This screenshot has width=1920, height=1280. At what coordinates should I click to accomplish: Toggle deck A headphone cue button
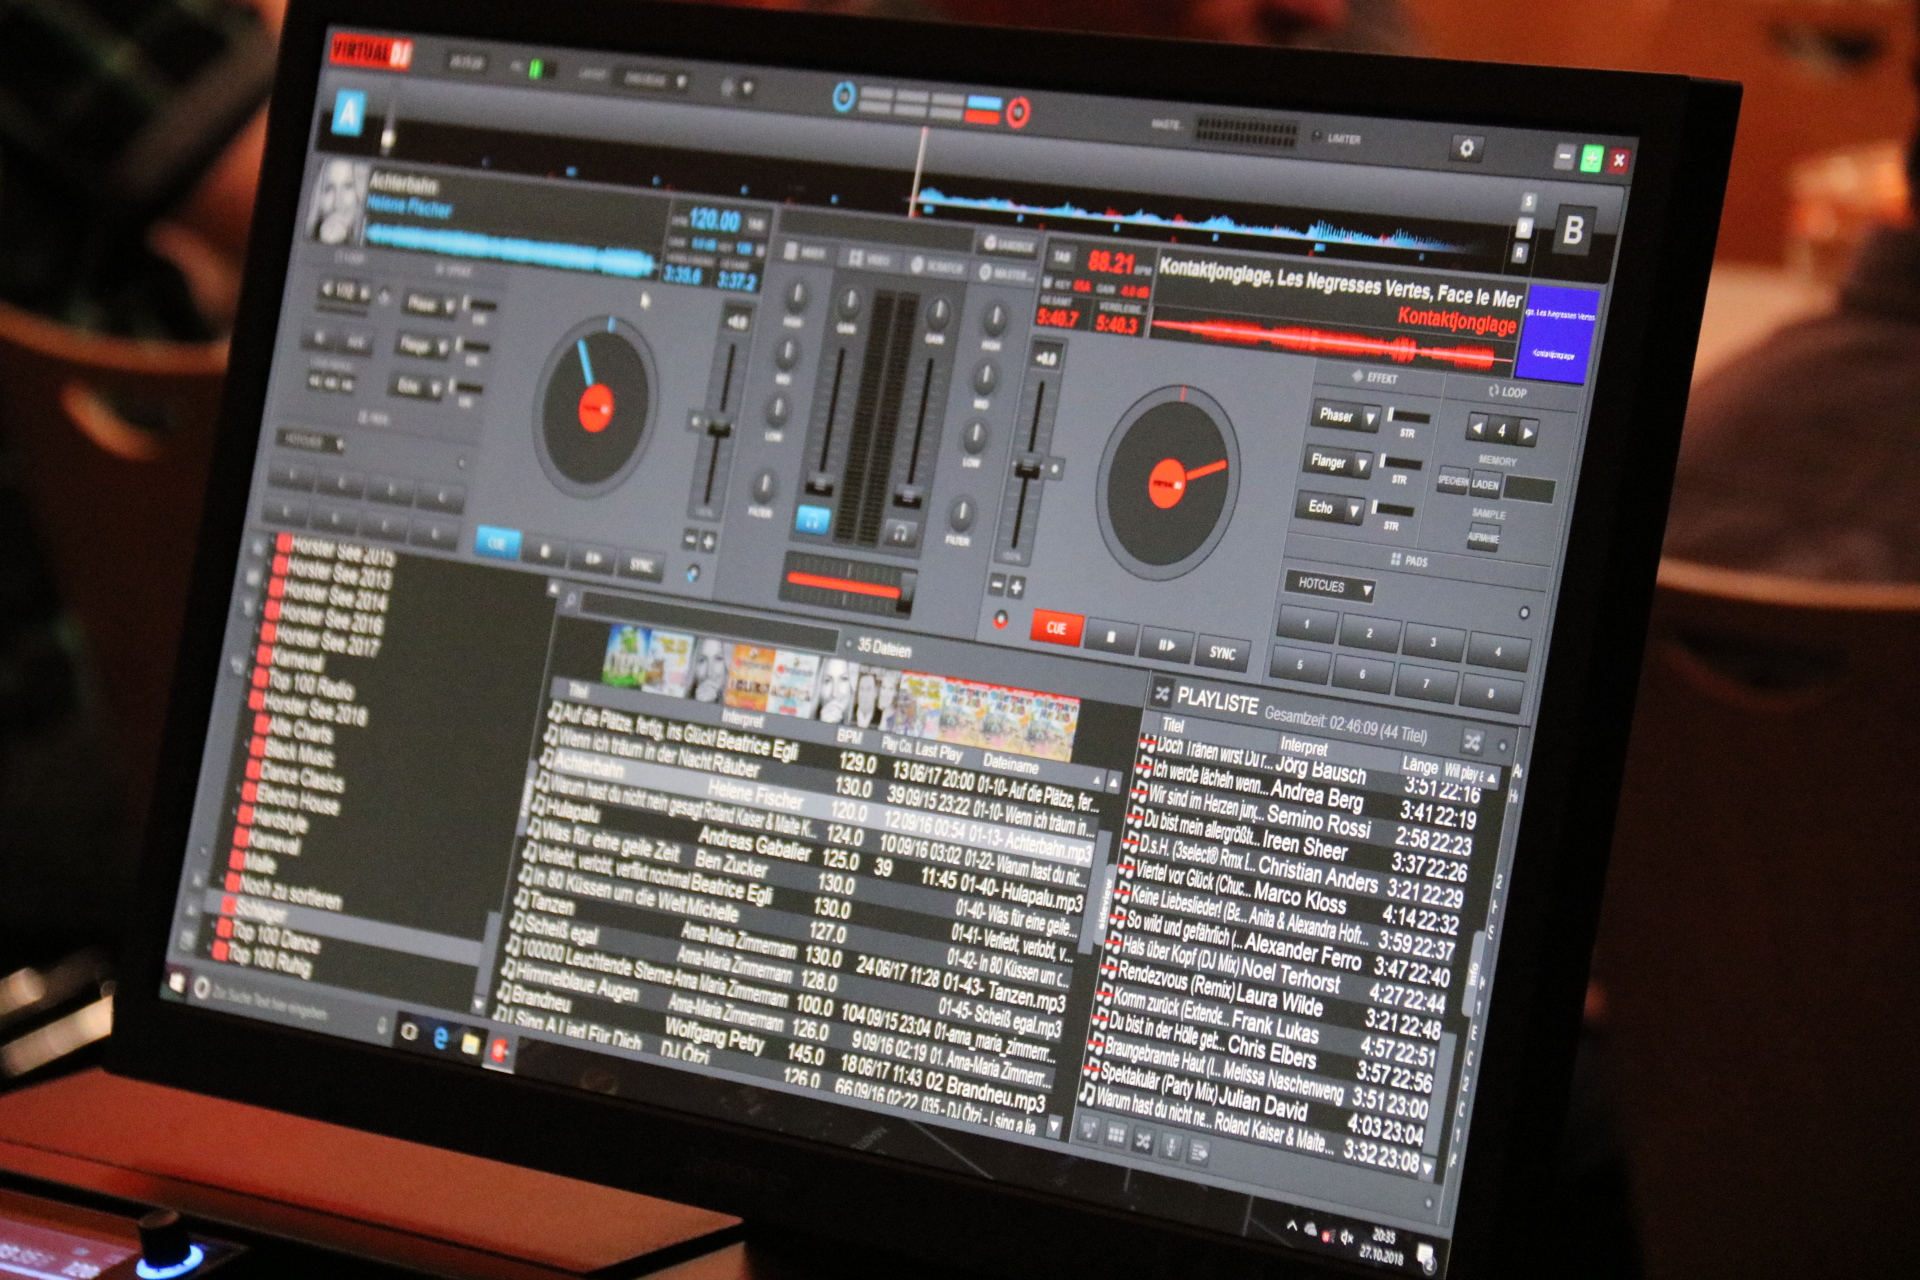[x=812, y=520]
